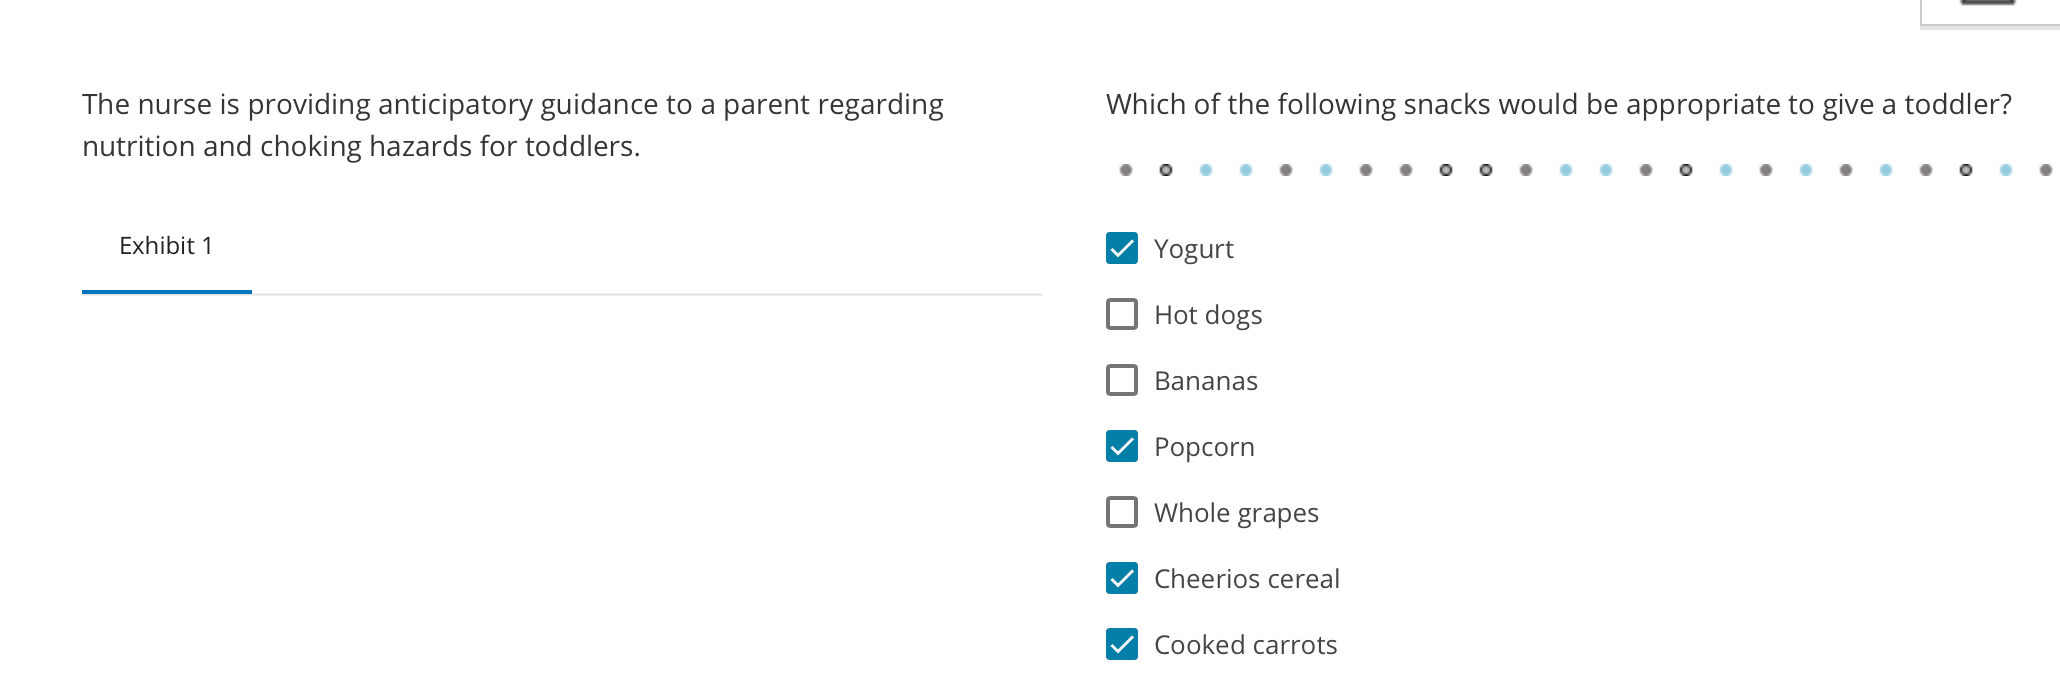Select the Bananas checkbox
The height and width of the screenshot is (692, 2060).
click(1122, 380)
